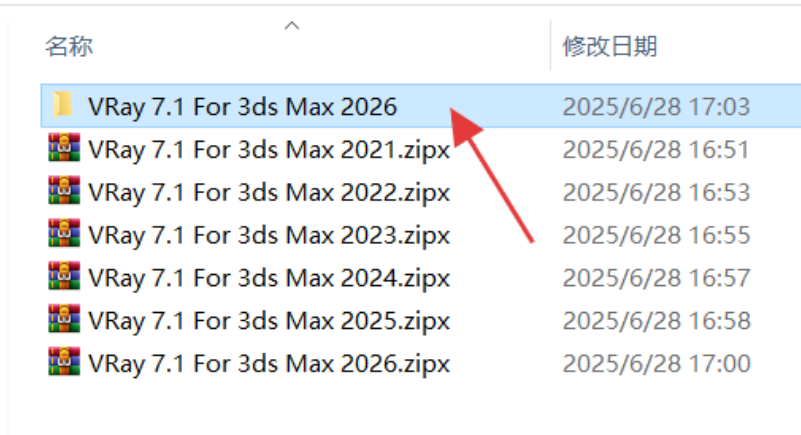
Task: Select file VRay 7.1 For 3ds Max 2024.zipx
Action: pyautogui.click(x=269, y=278)
